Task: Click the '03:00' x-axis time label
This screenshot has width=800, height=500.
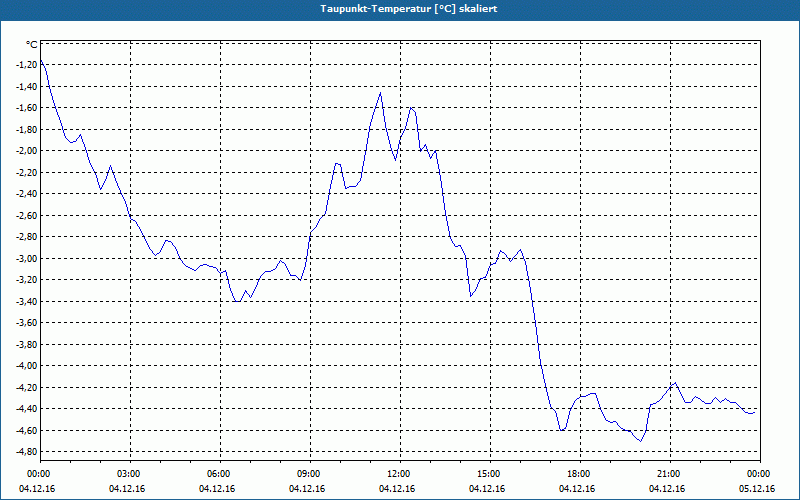Action: [x=130, y=474]
